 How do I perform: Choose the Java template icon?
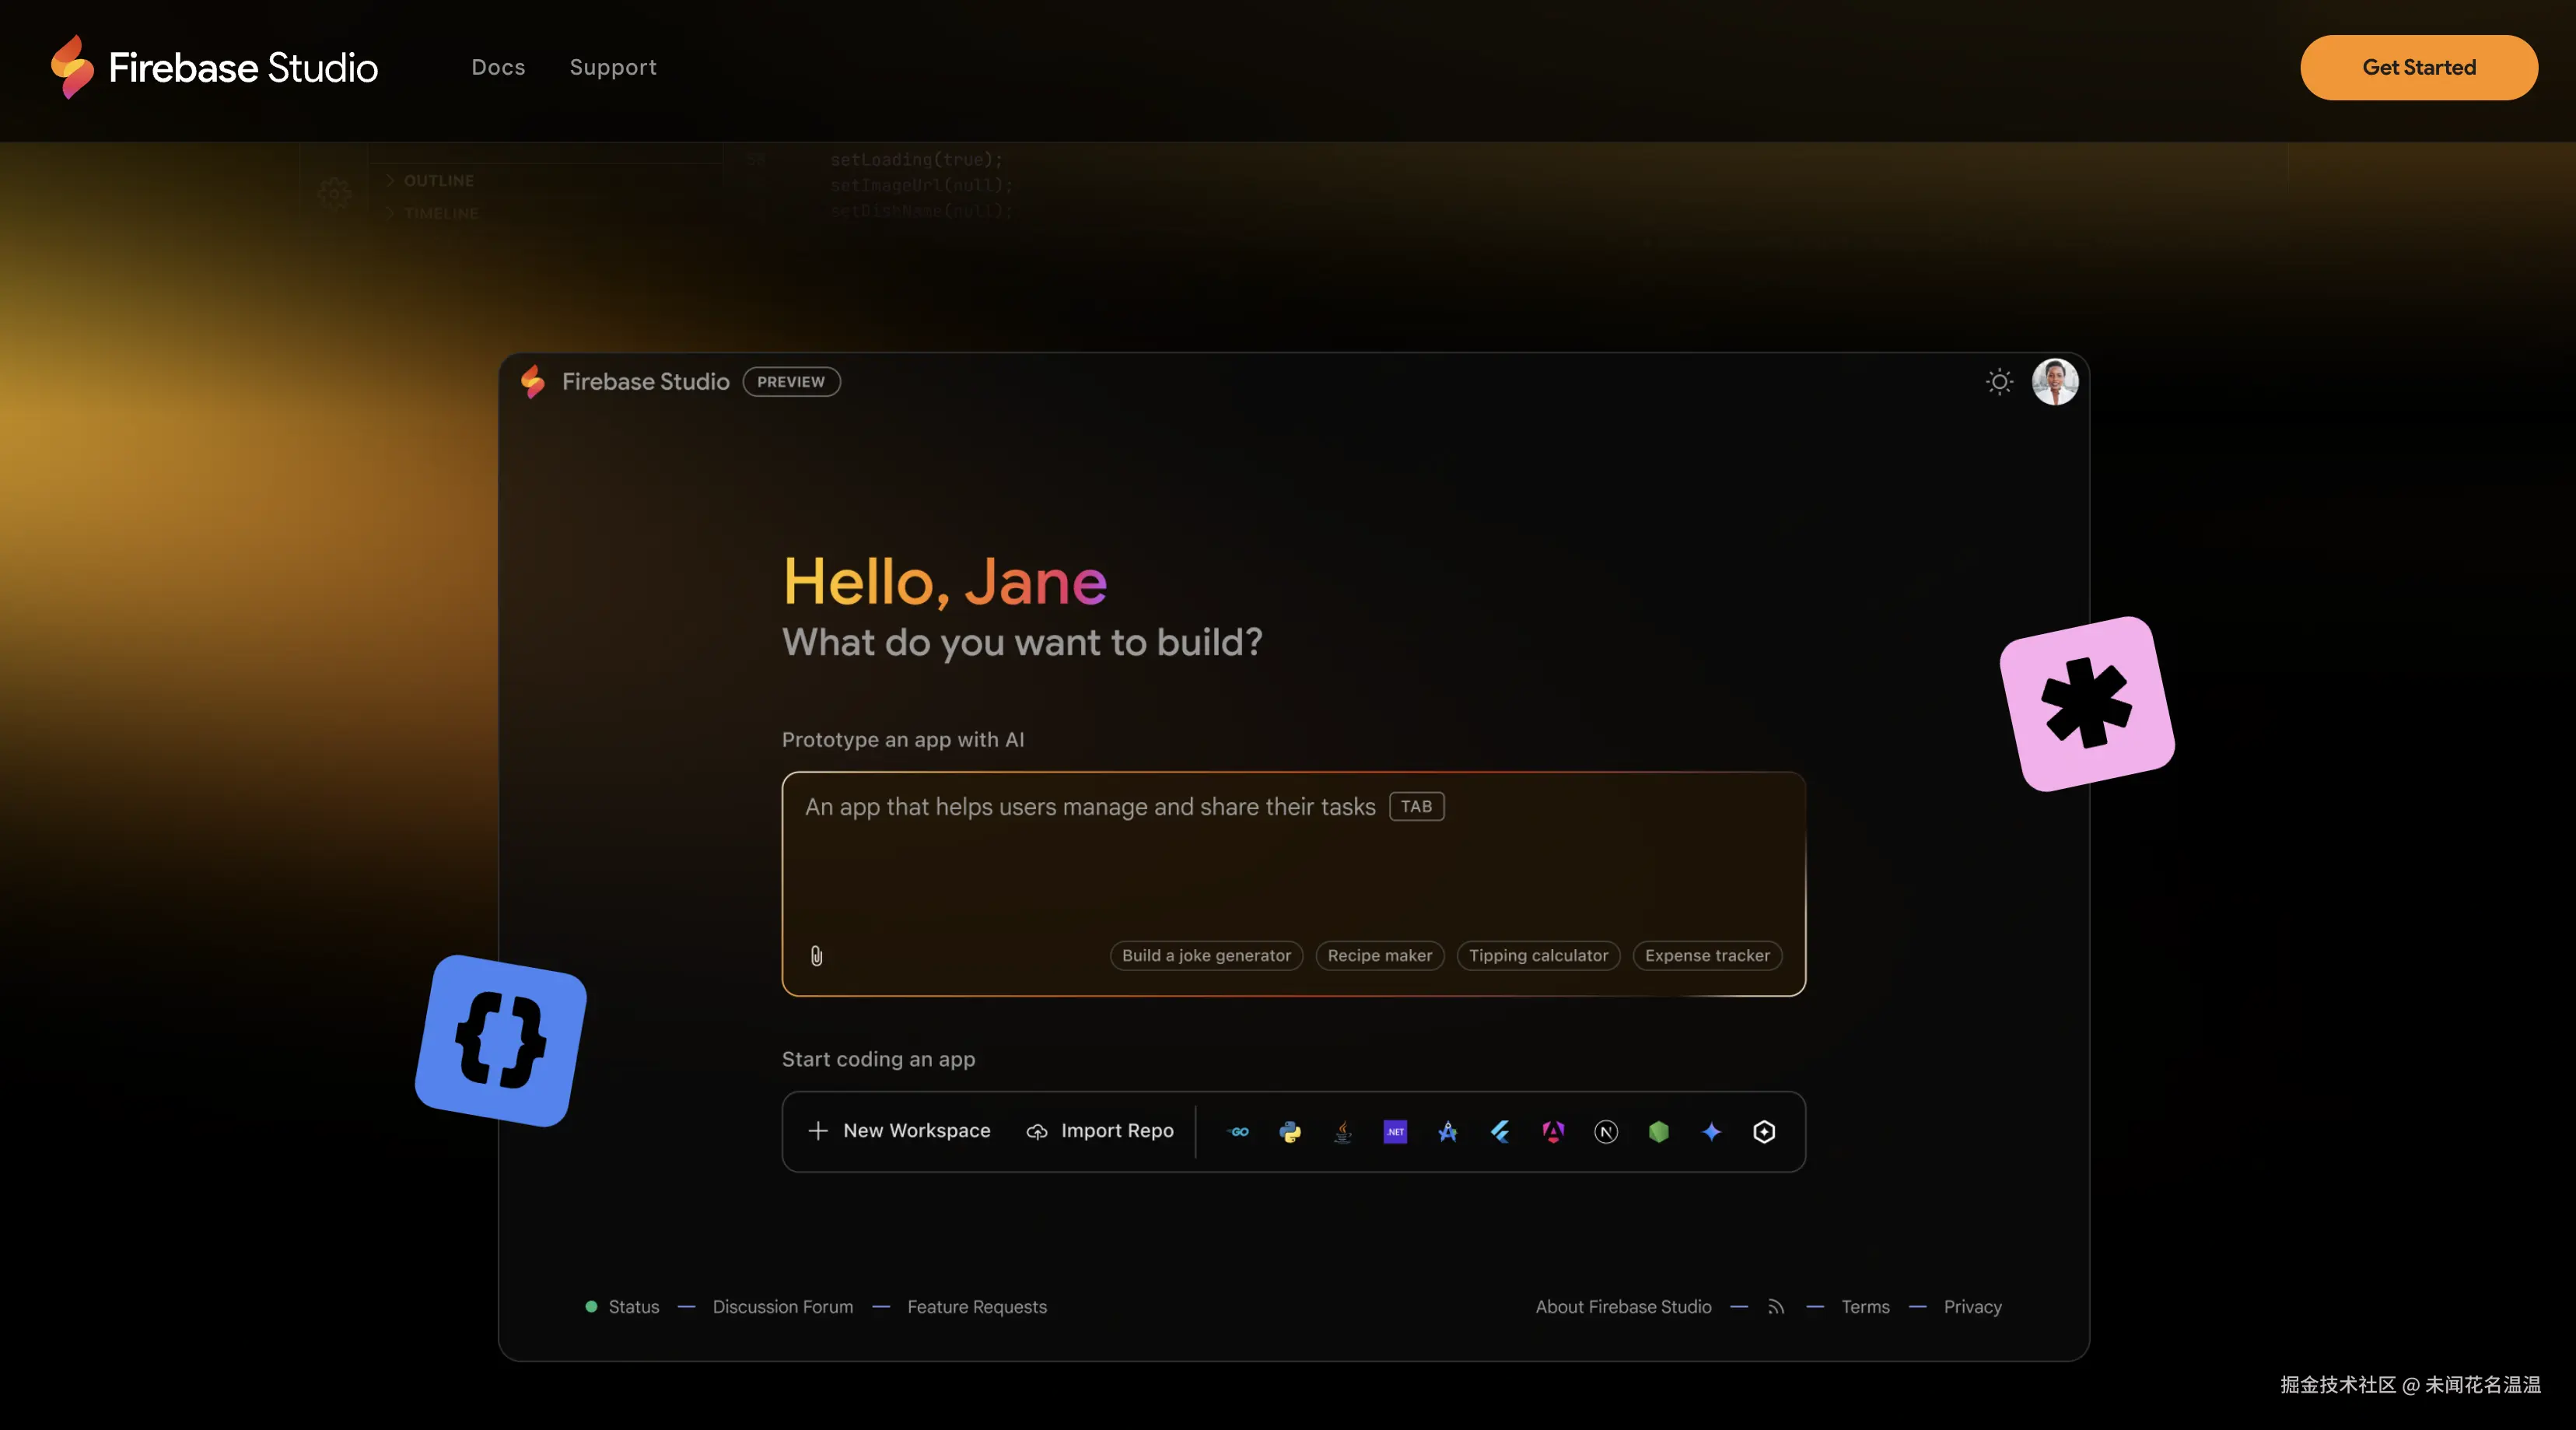click(1342, 1131)
